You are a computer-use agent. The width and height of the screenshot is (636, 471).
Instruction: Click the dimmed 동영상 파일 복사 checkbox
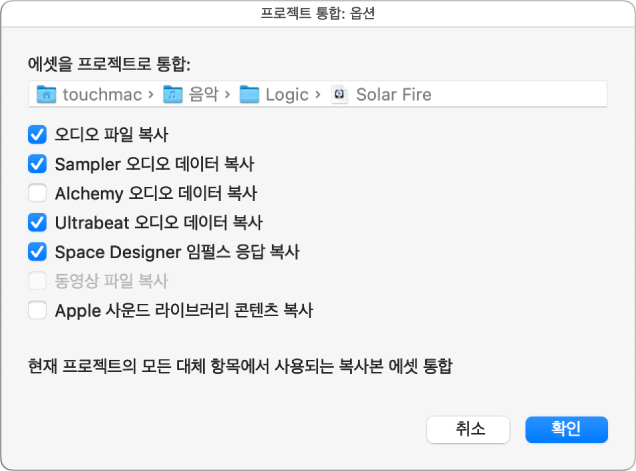click(38, 281)
